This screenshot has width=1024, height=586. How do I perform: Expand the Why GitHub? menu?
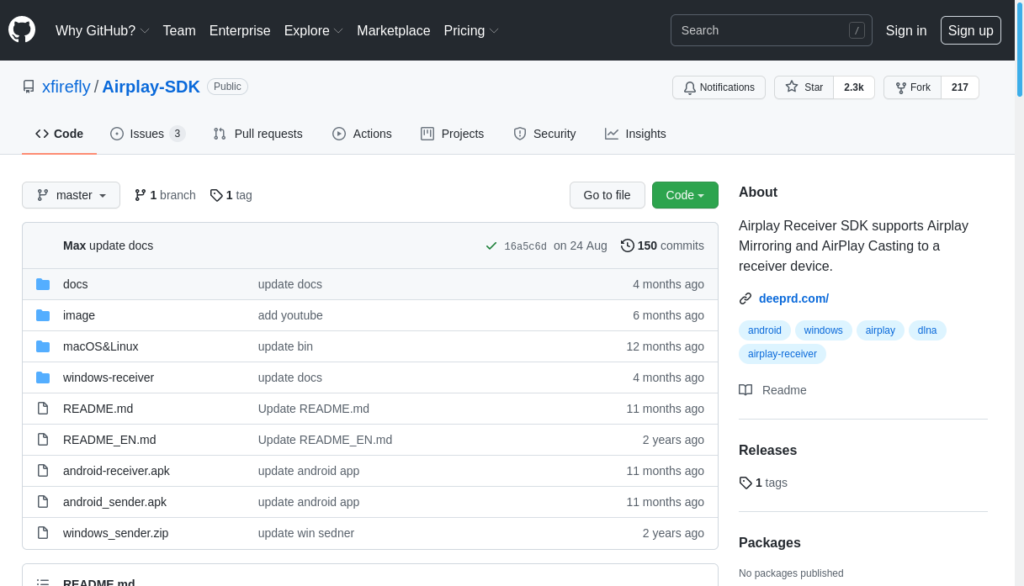point(102,30)
